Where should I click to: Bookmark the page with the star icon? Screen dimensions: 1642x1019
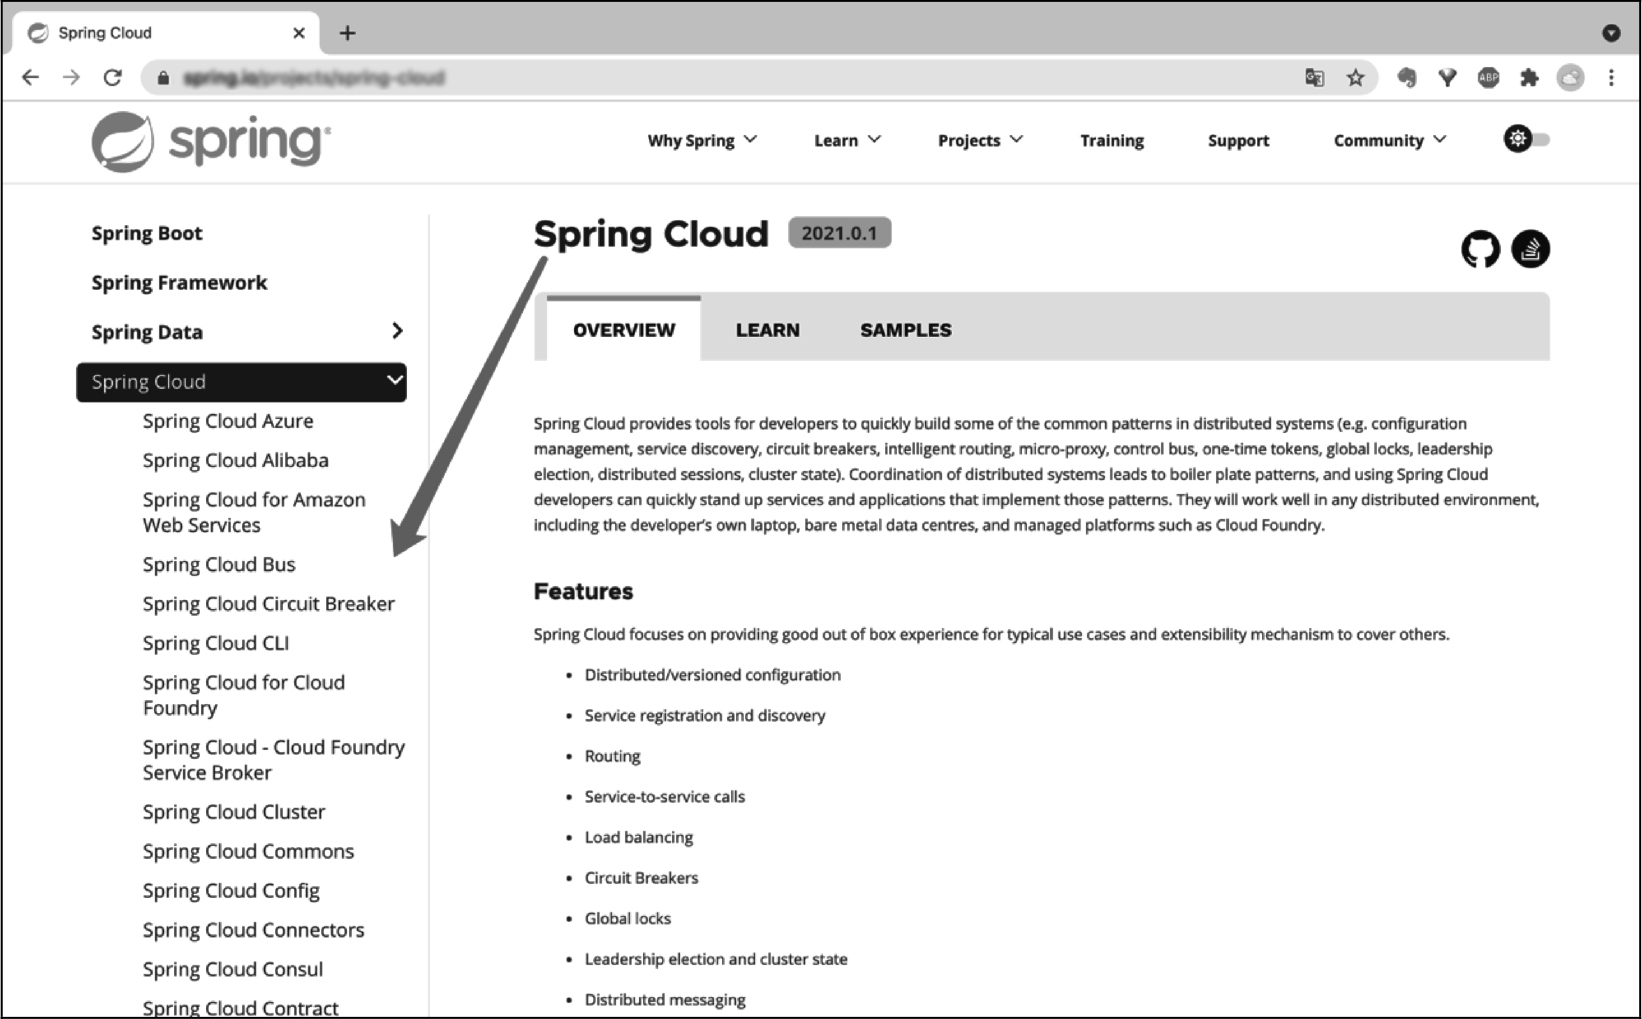(x=1356, y=78)
